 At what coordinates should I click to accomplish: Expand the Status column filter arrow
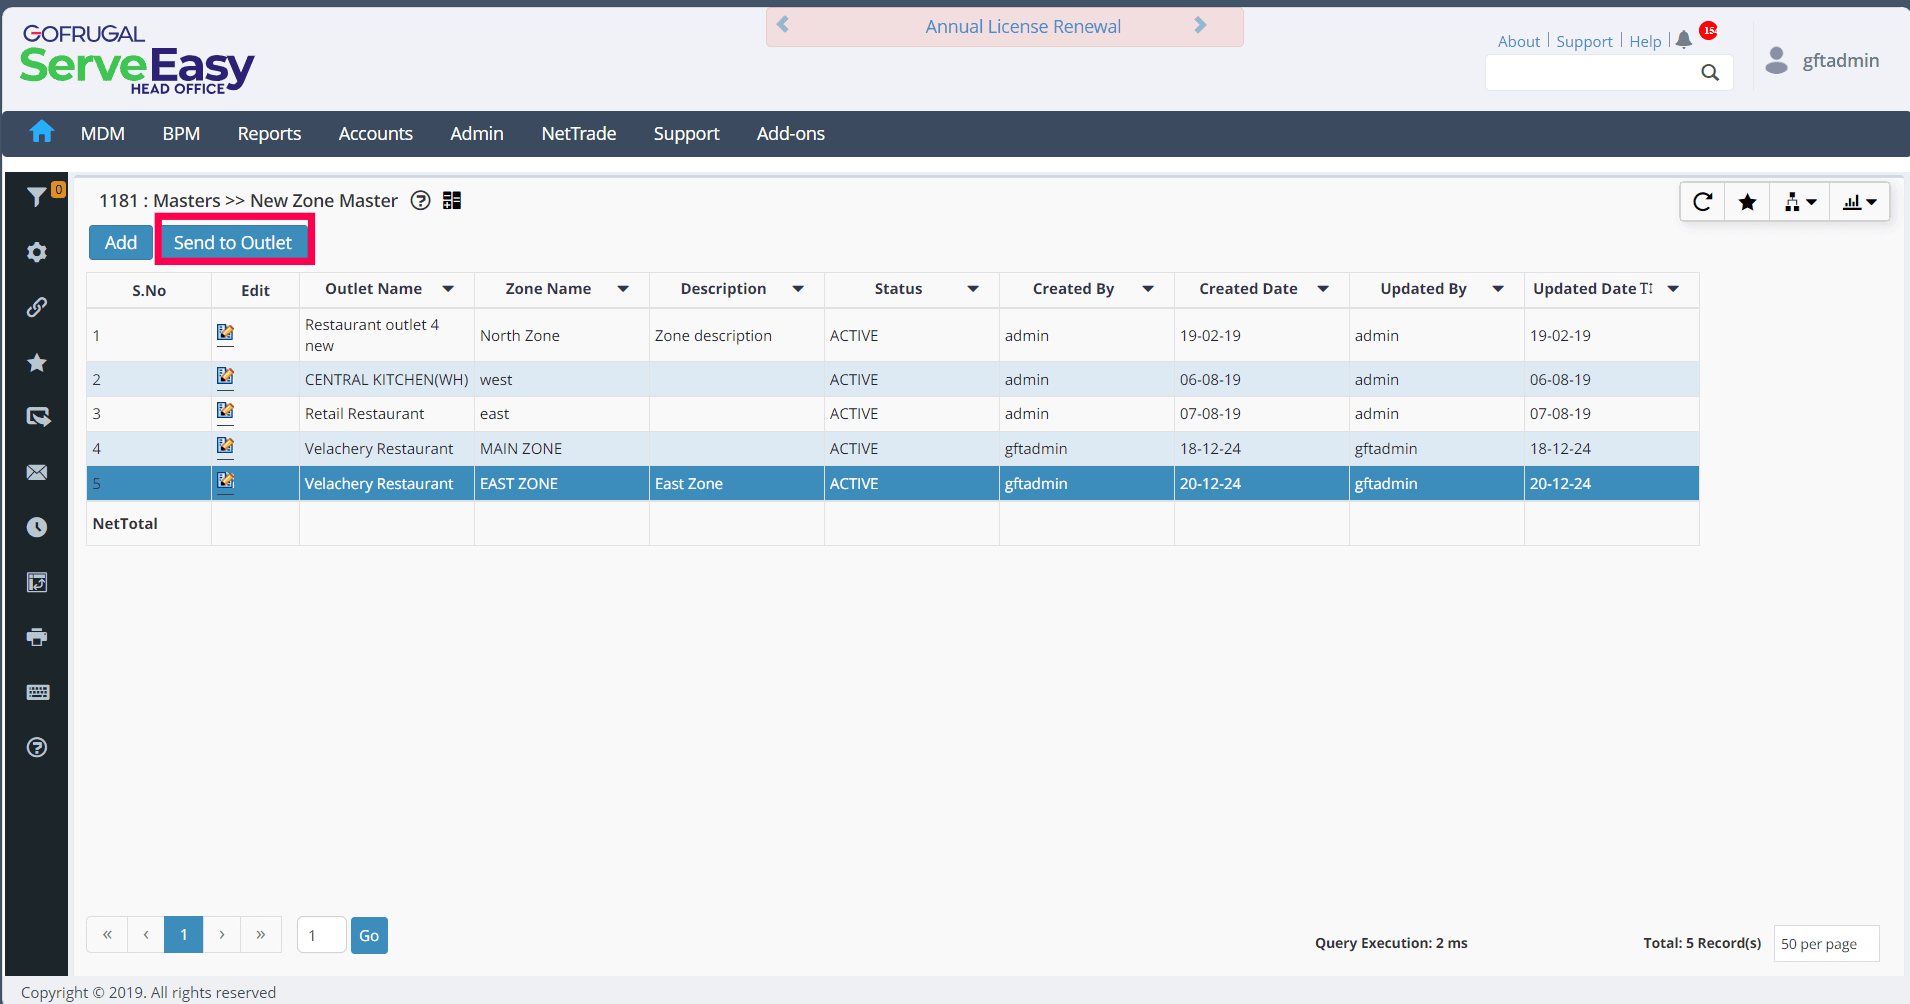point(973,289)
